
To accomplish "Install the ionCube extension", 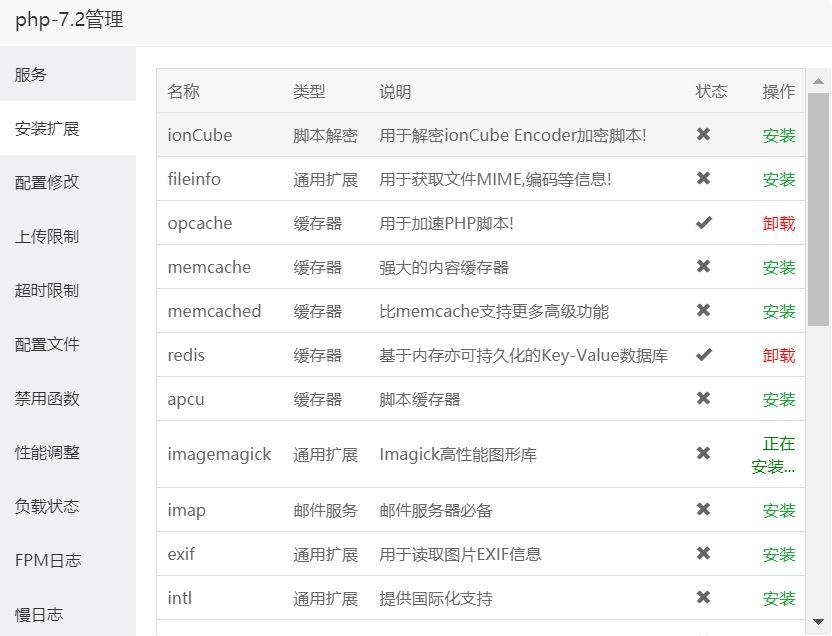I will pyautogui.click(x=779, y=135).
